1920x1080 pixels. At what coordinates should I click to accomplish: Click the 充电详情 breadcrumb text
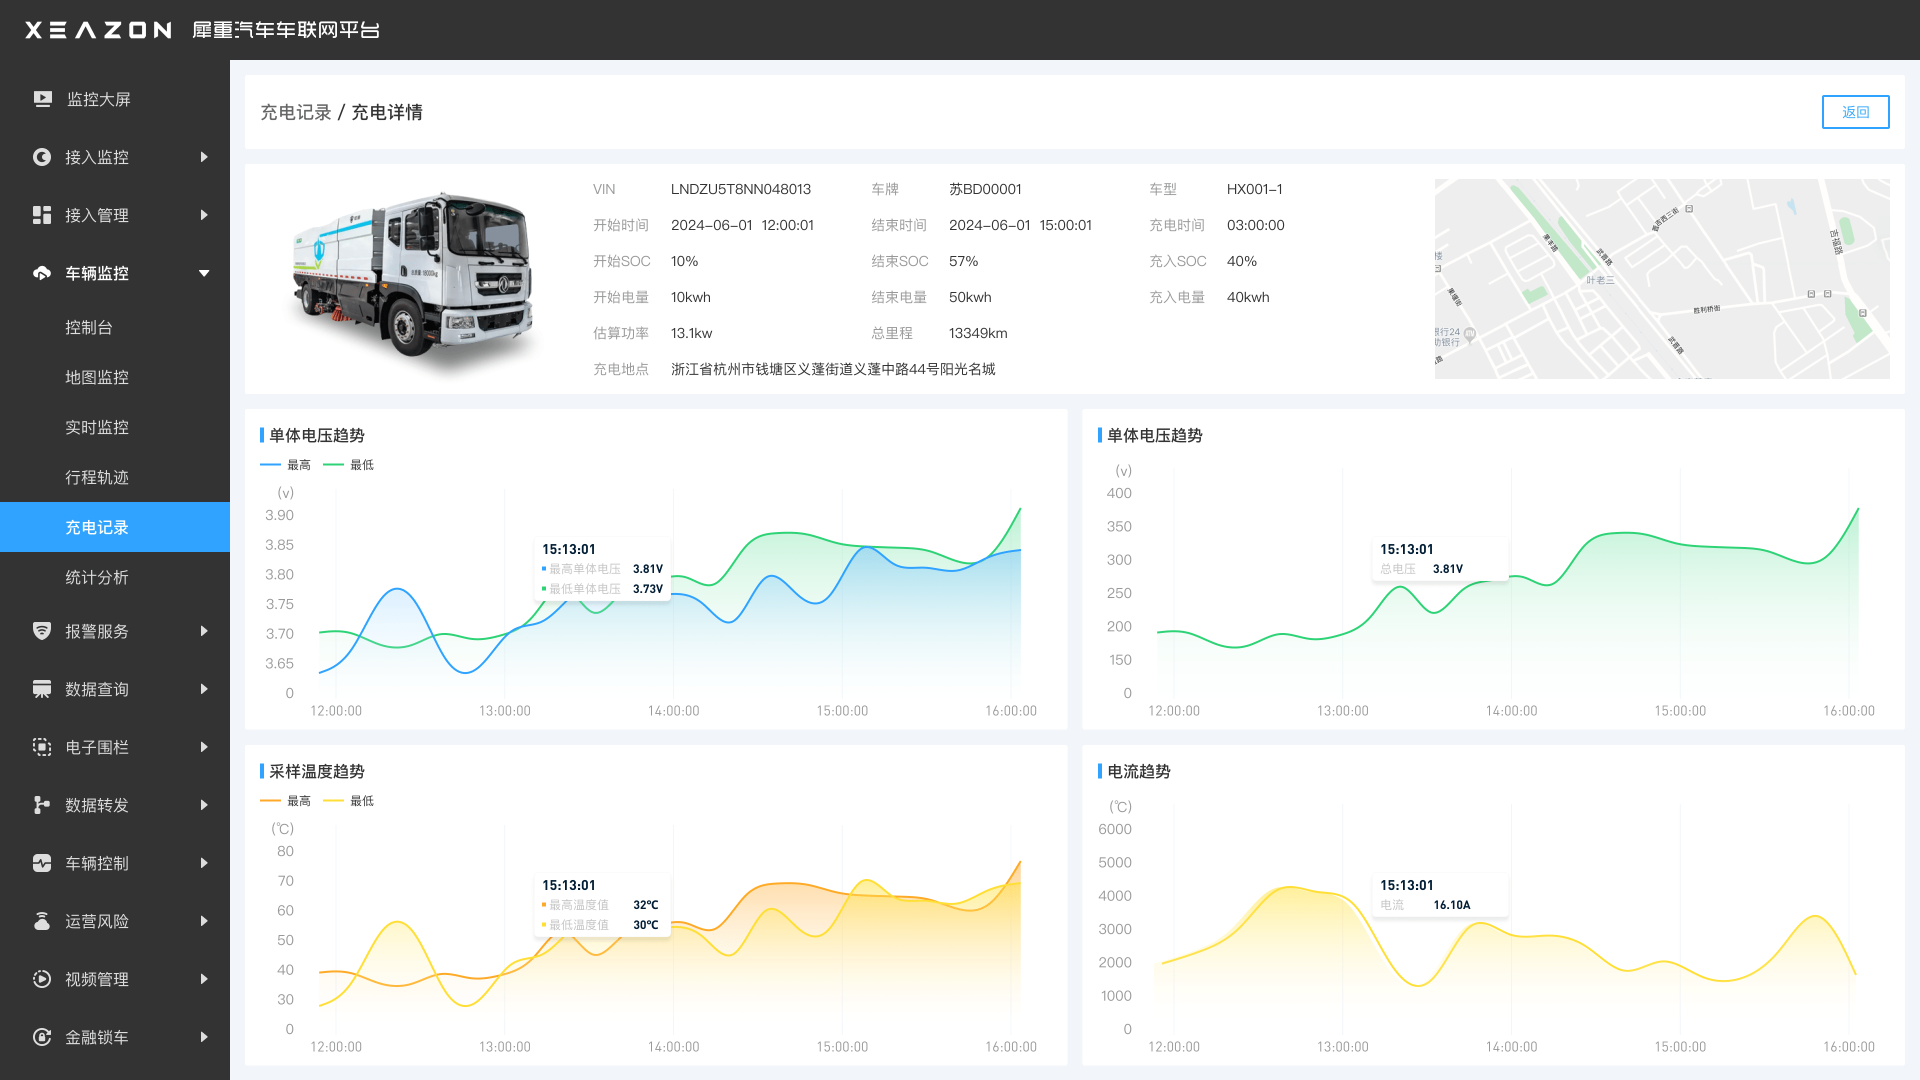click(x=387, y=112)
